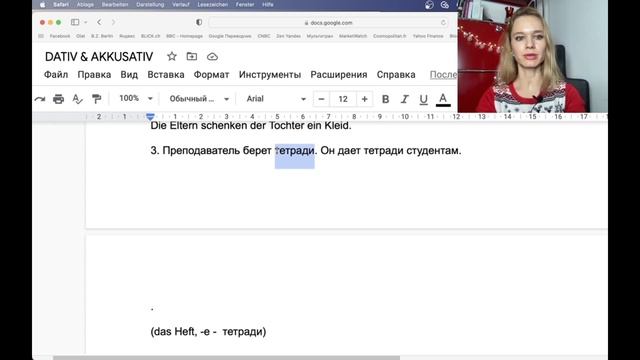Image resolution: width=640 pixels, height=360 pixels.
Task: Open the Формат menu
Action: [x=211, y=75]
